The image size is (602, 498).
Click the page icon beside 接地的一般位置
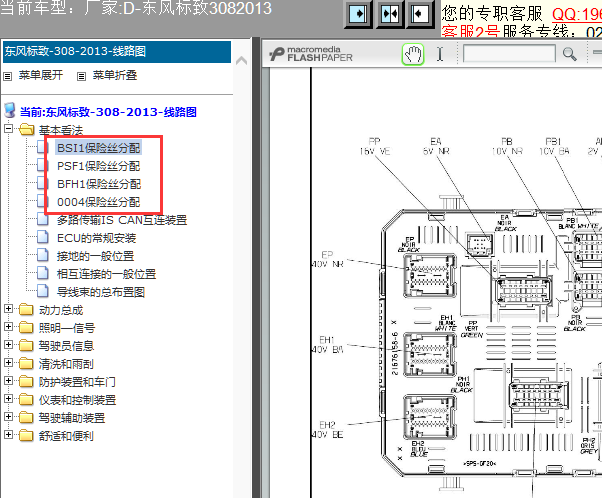click(x=43, y=255)
